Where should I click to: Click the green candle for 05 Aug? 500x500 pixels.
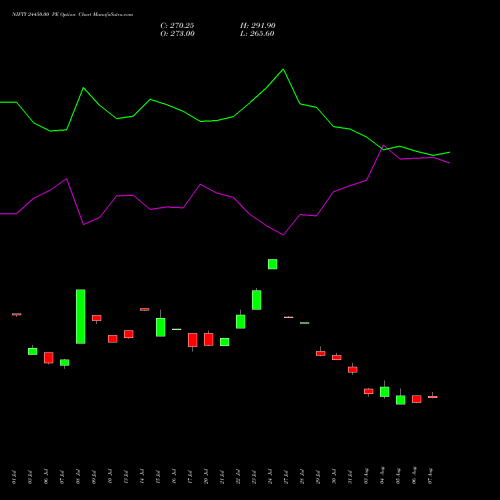pos(401,400)
